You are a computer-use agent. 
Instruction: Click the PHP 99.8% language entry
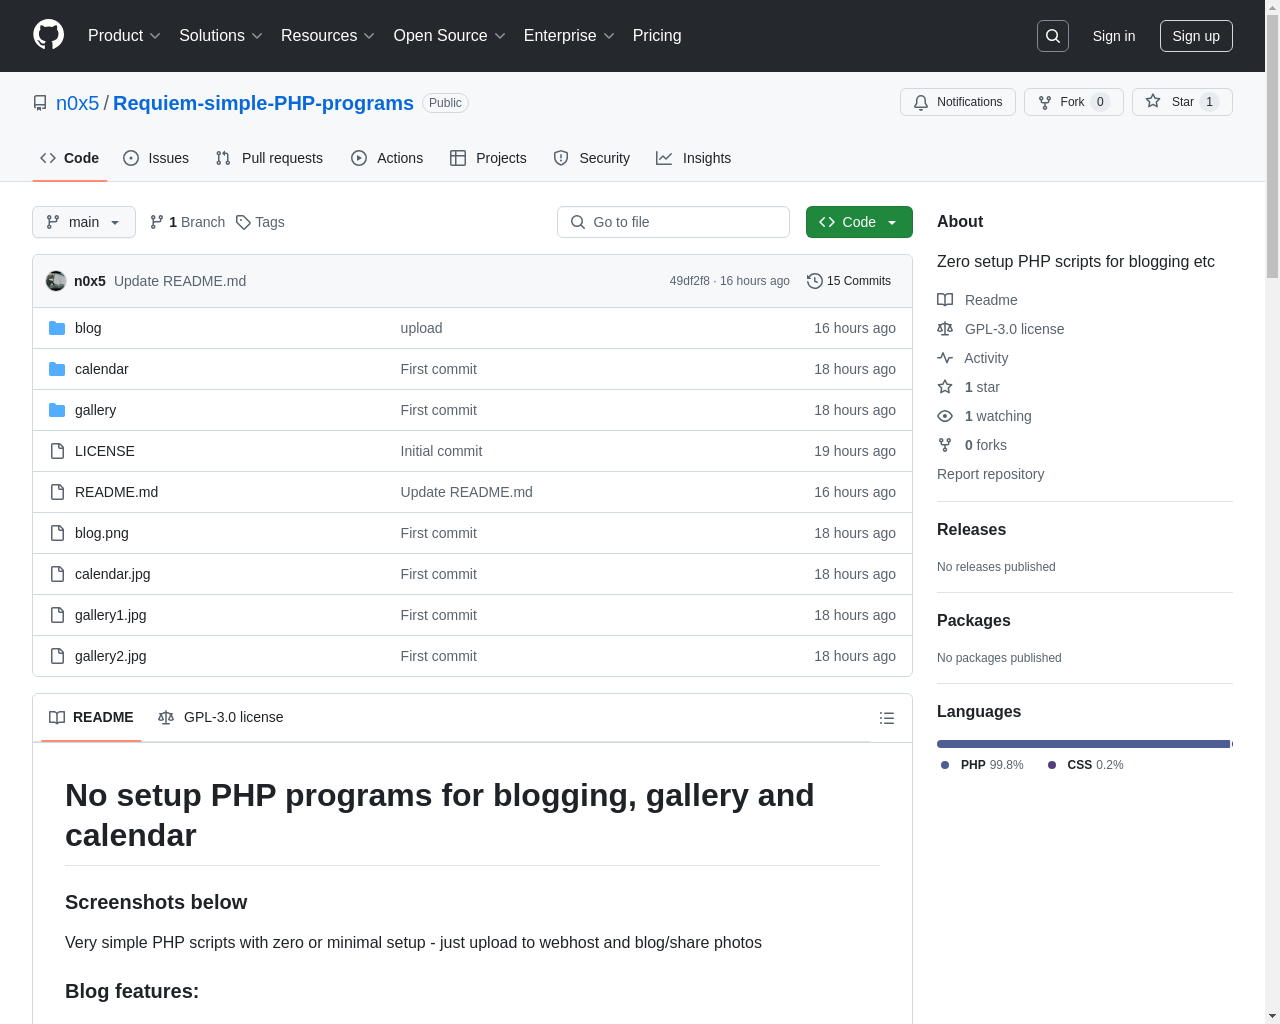click(x=982, y=765)
